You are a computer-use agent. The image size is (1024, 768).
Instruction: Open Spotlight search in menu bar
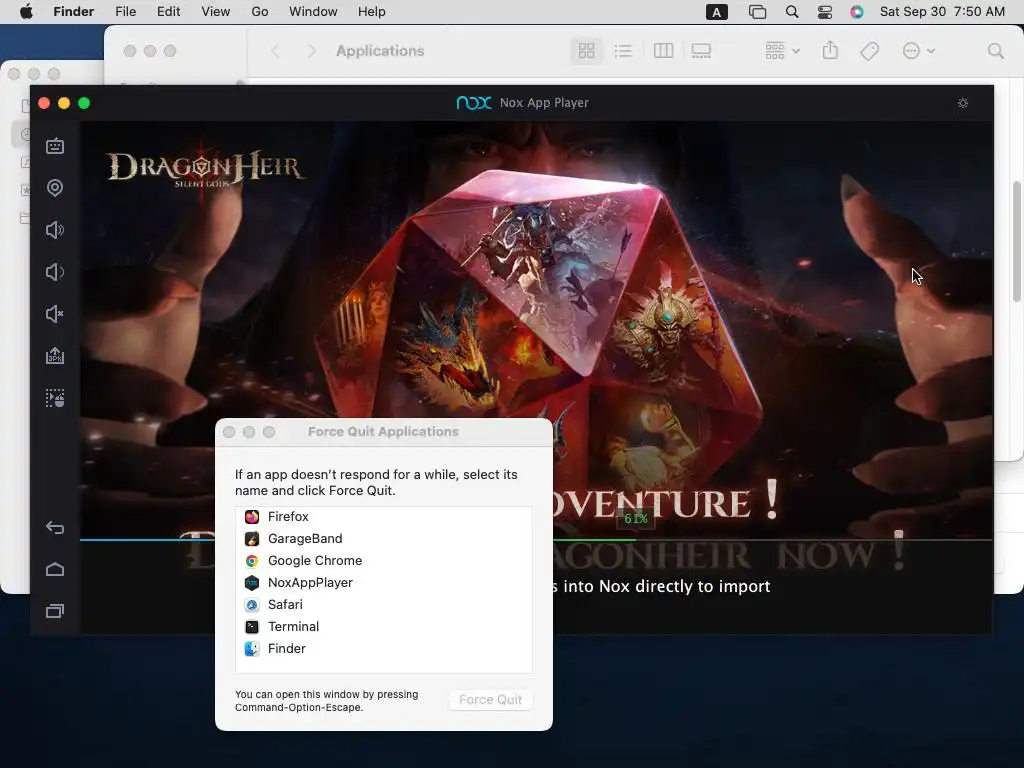[792, 12]
